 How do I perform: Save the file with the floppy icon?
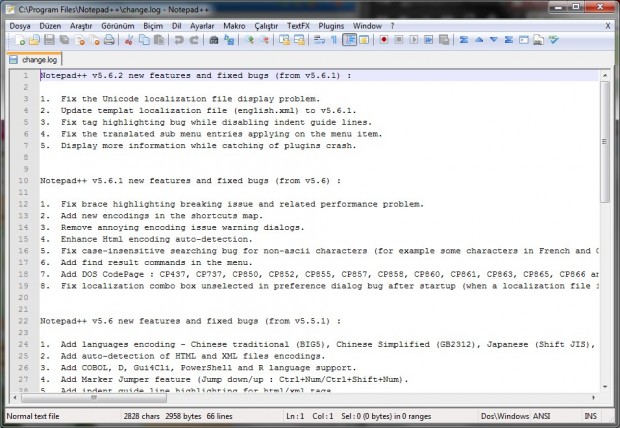click(x=49, y=40)
